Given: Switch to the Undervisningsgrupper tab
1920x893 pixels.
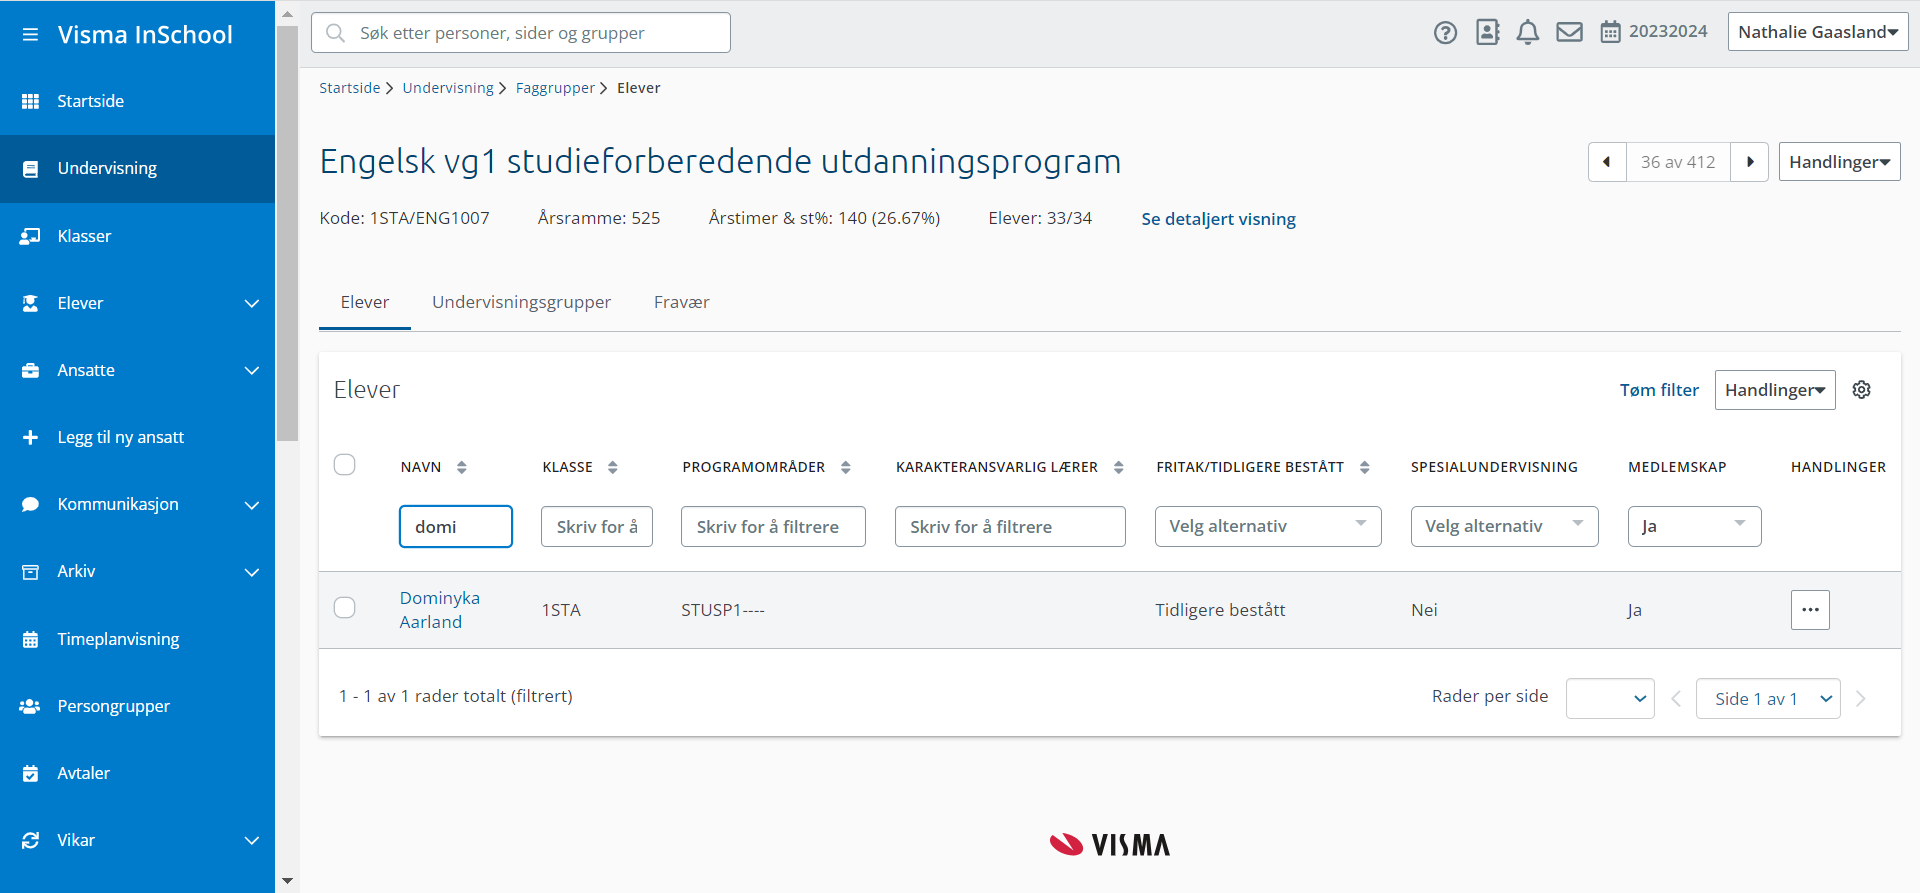Looking at the screenshot, I should pyautogui.click(x=521, y=302).
